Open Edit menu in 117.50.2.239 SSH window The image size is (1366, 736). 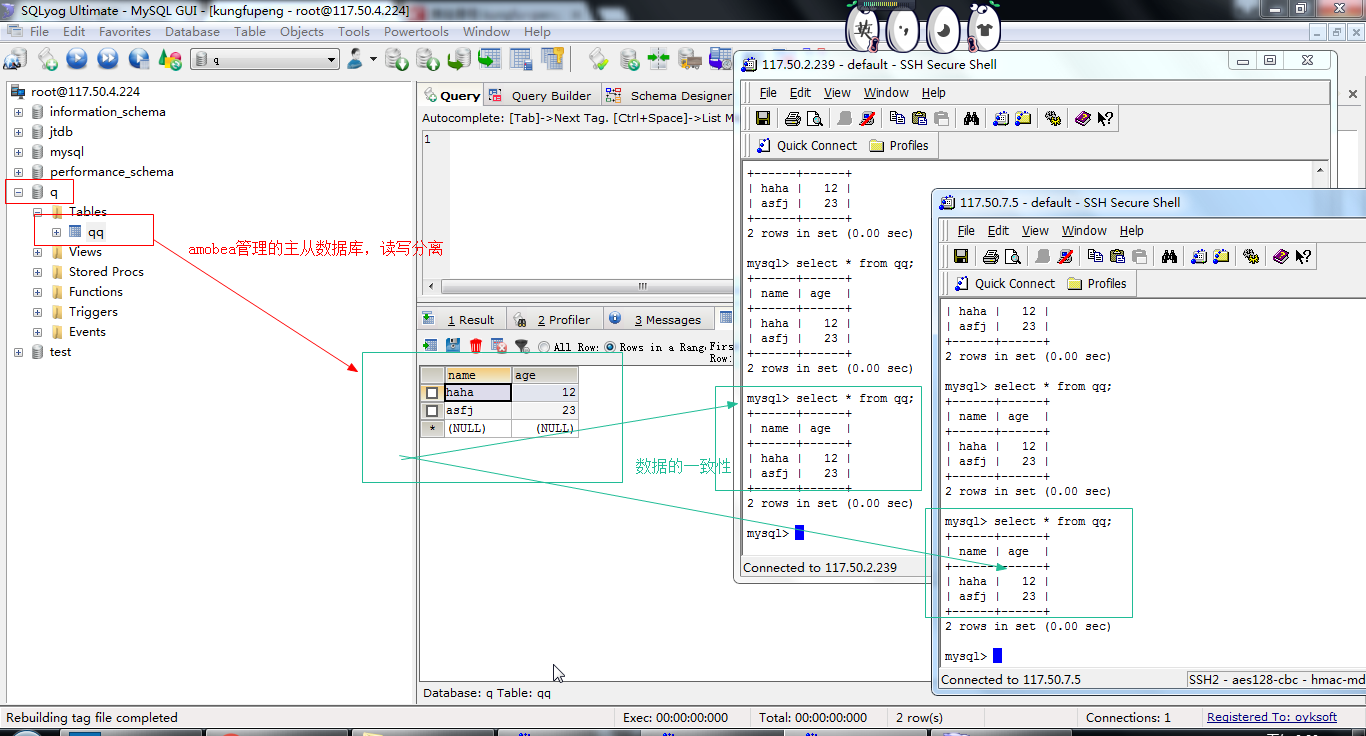(801, 93)
